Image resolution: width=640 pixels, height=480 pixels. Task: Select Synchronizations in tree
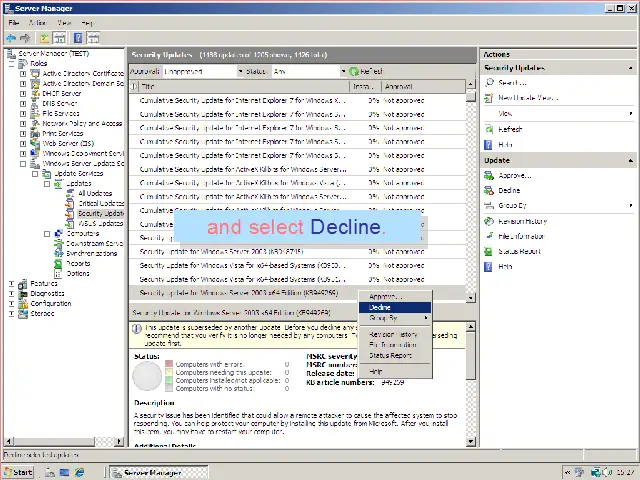point(91,253)
